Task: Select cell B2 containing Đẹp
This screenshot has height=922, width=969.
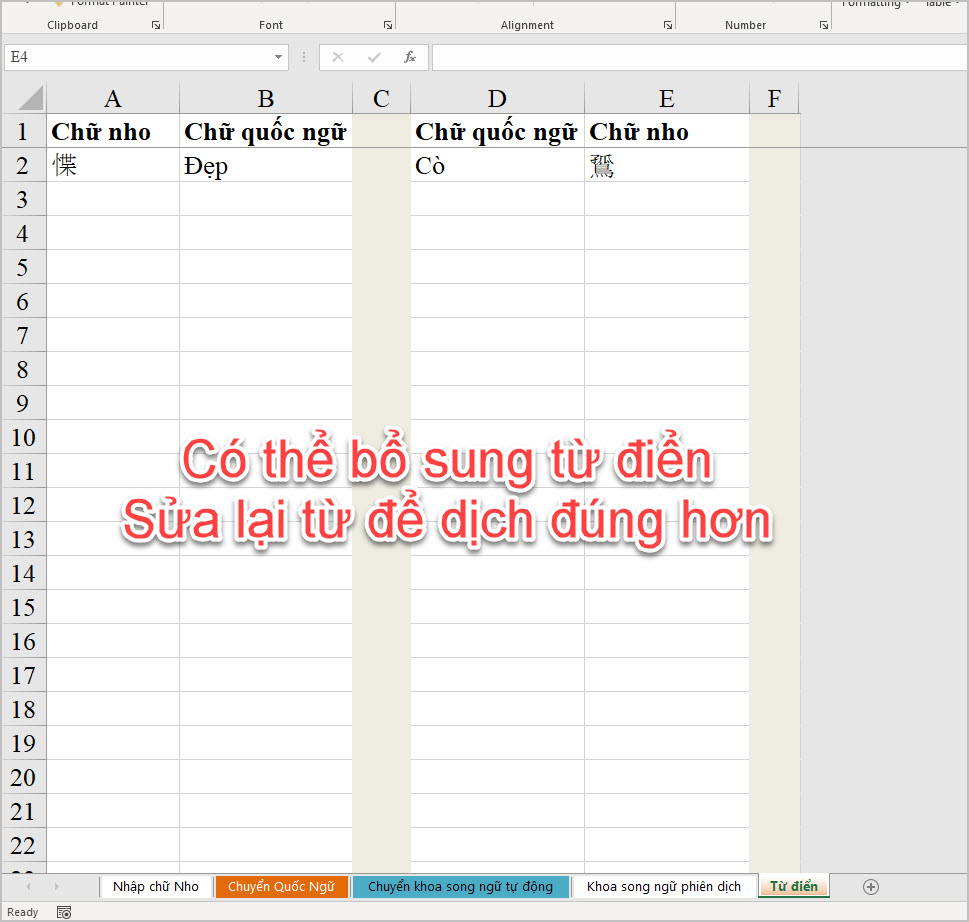Action: pos(265,166)
